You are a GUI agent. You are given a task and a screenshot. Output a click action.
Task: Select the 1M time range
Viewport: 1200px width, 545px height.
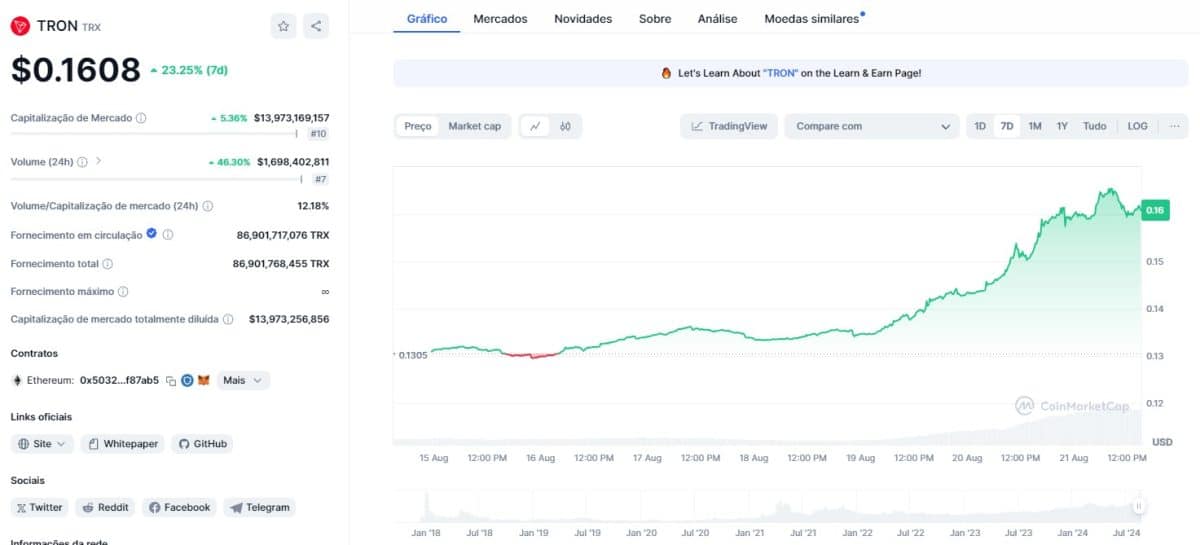(1035, 126)
